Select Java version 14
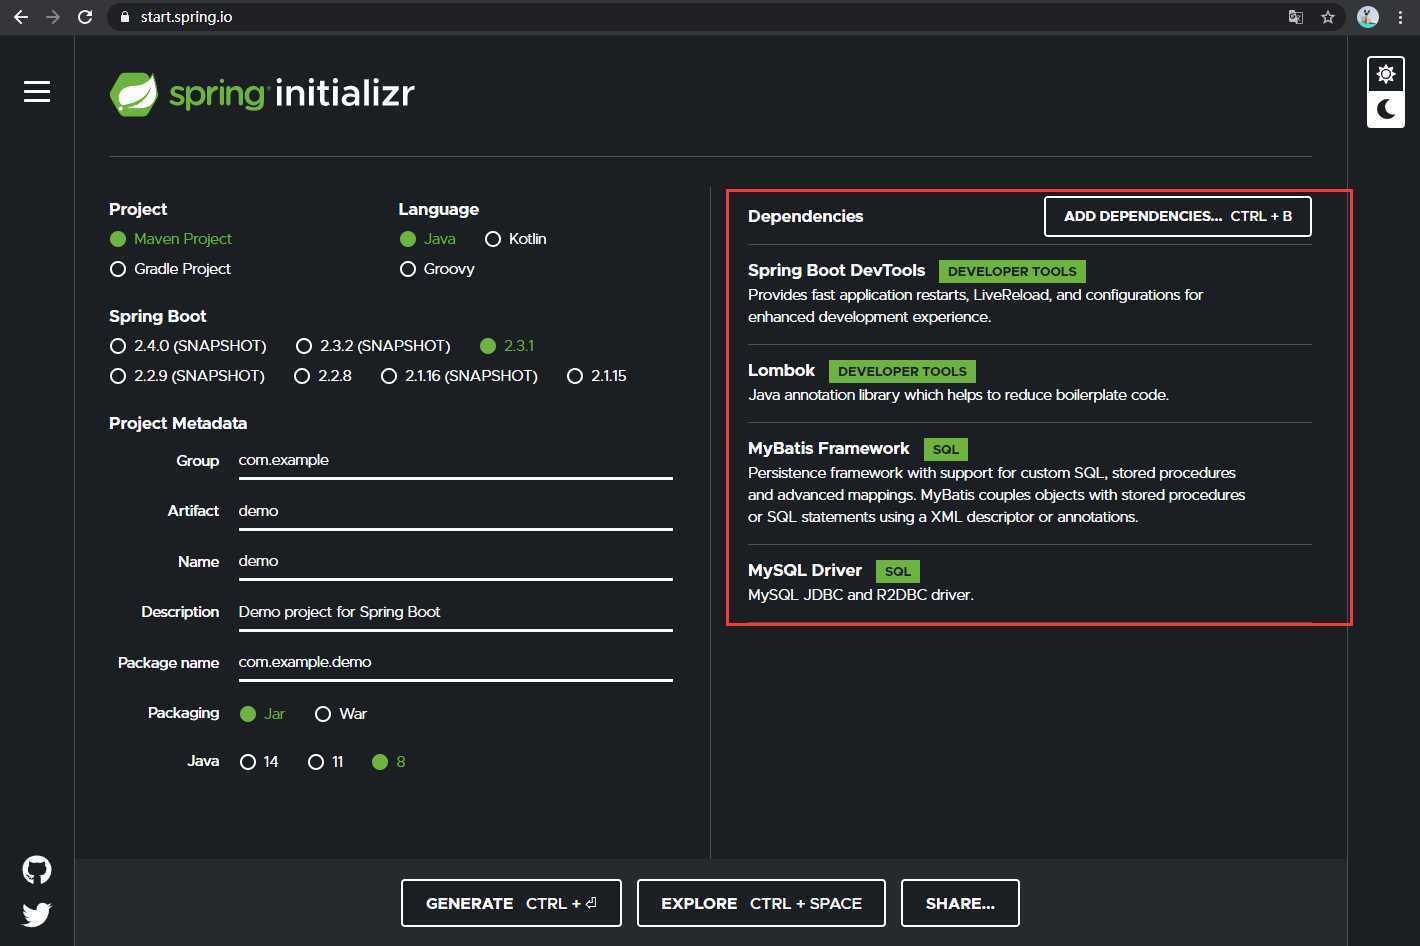Viewport: 1420px width, 946px height. pos(260,762)
